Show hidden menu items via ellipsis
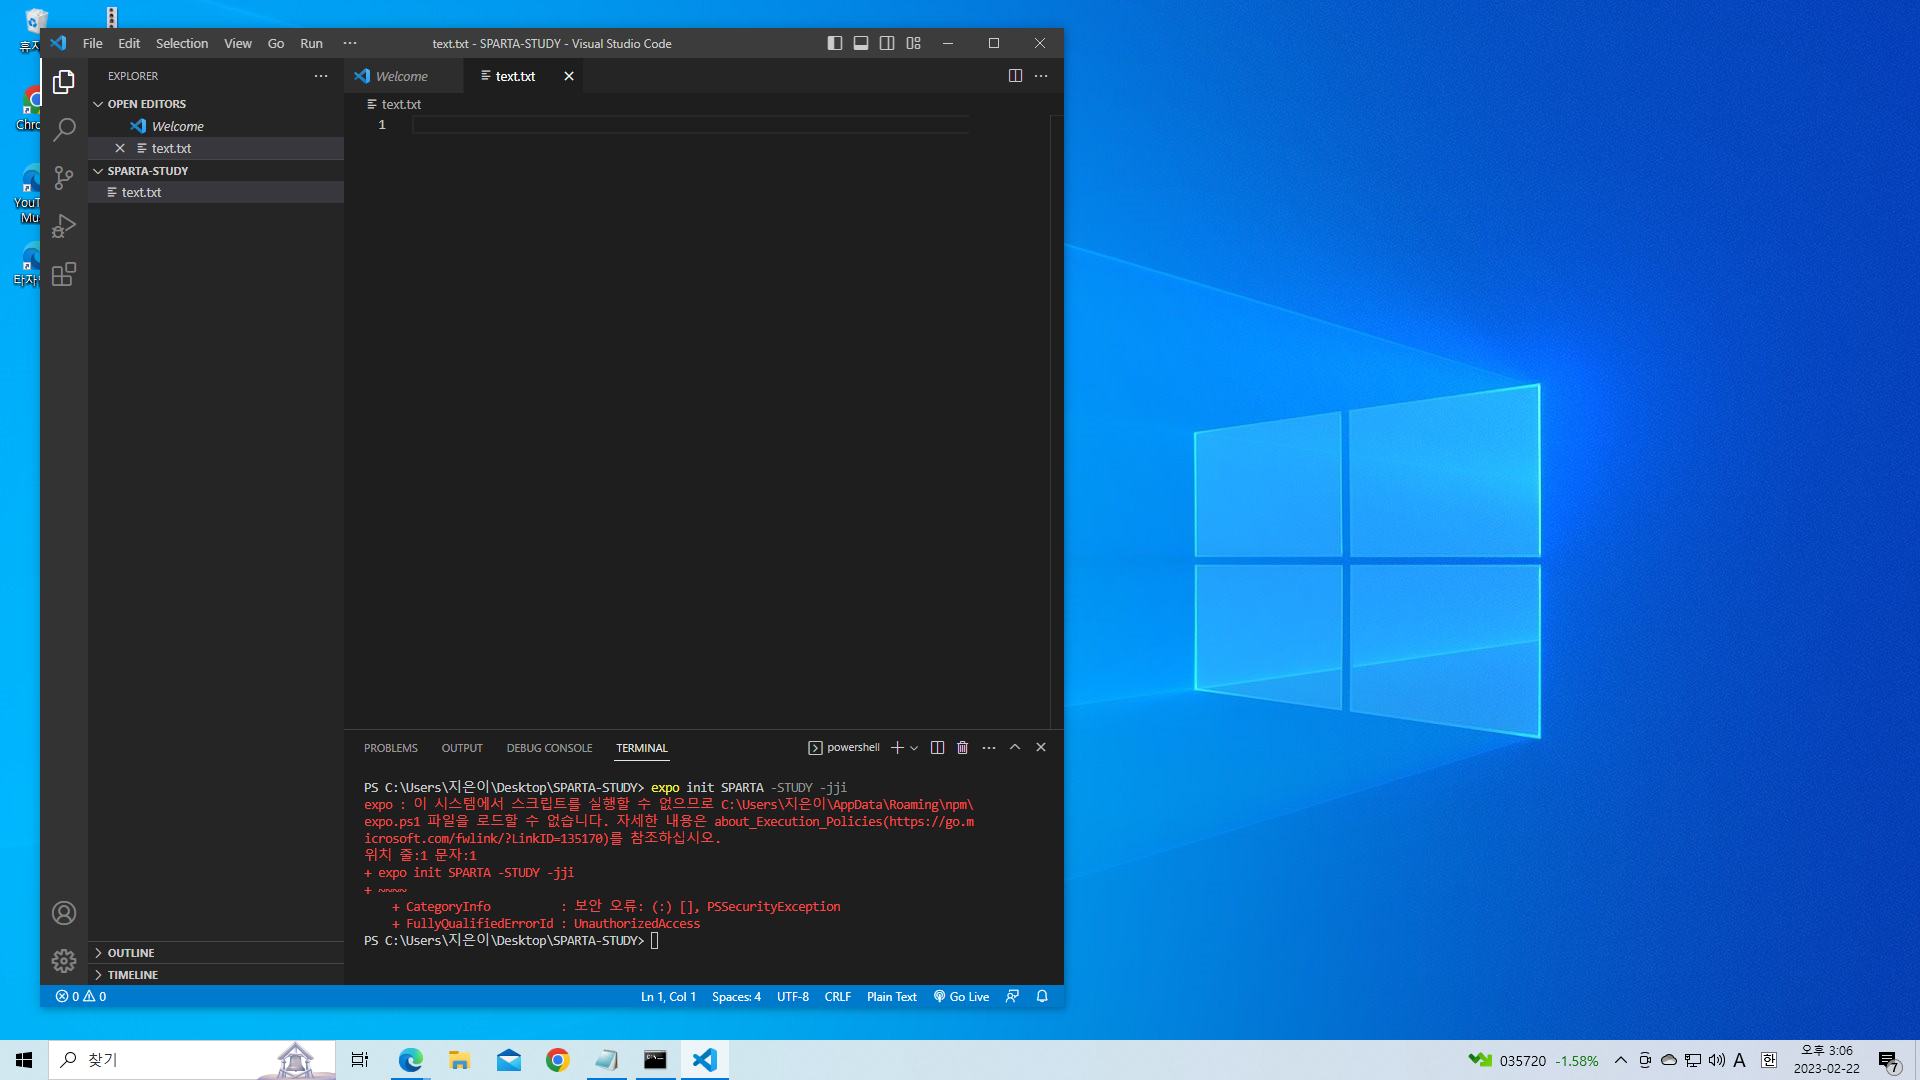This screenshot has width=1920, height=1080. click(x=350, y=43)
